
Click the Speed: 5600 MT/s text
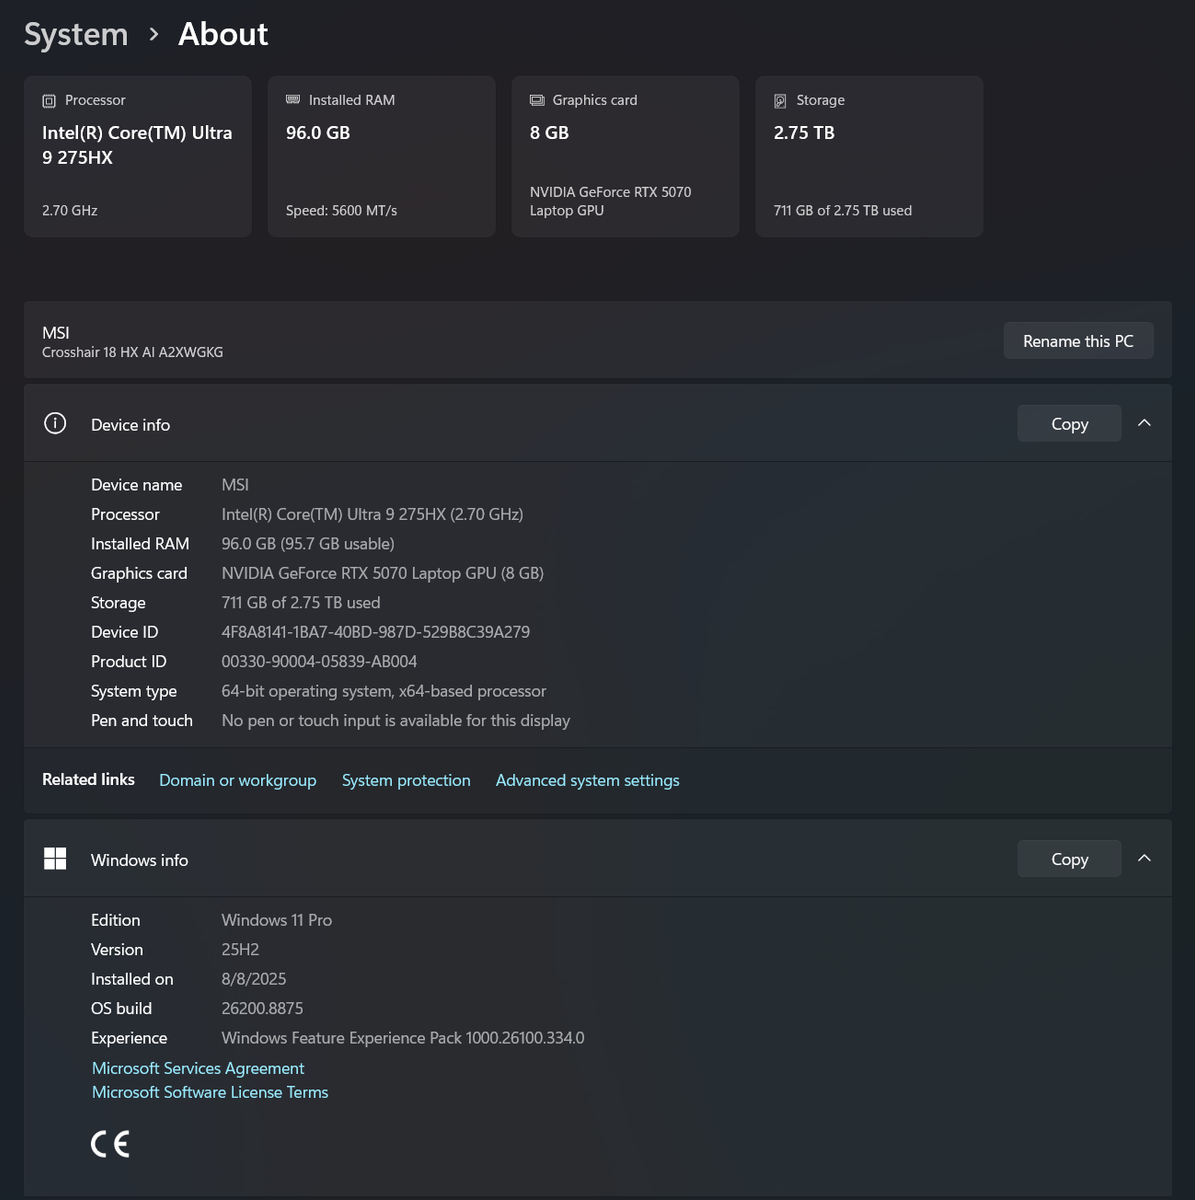pos(342,210)
